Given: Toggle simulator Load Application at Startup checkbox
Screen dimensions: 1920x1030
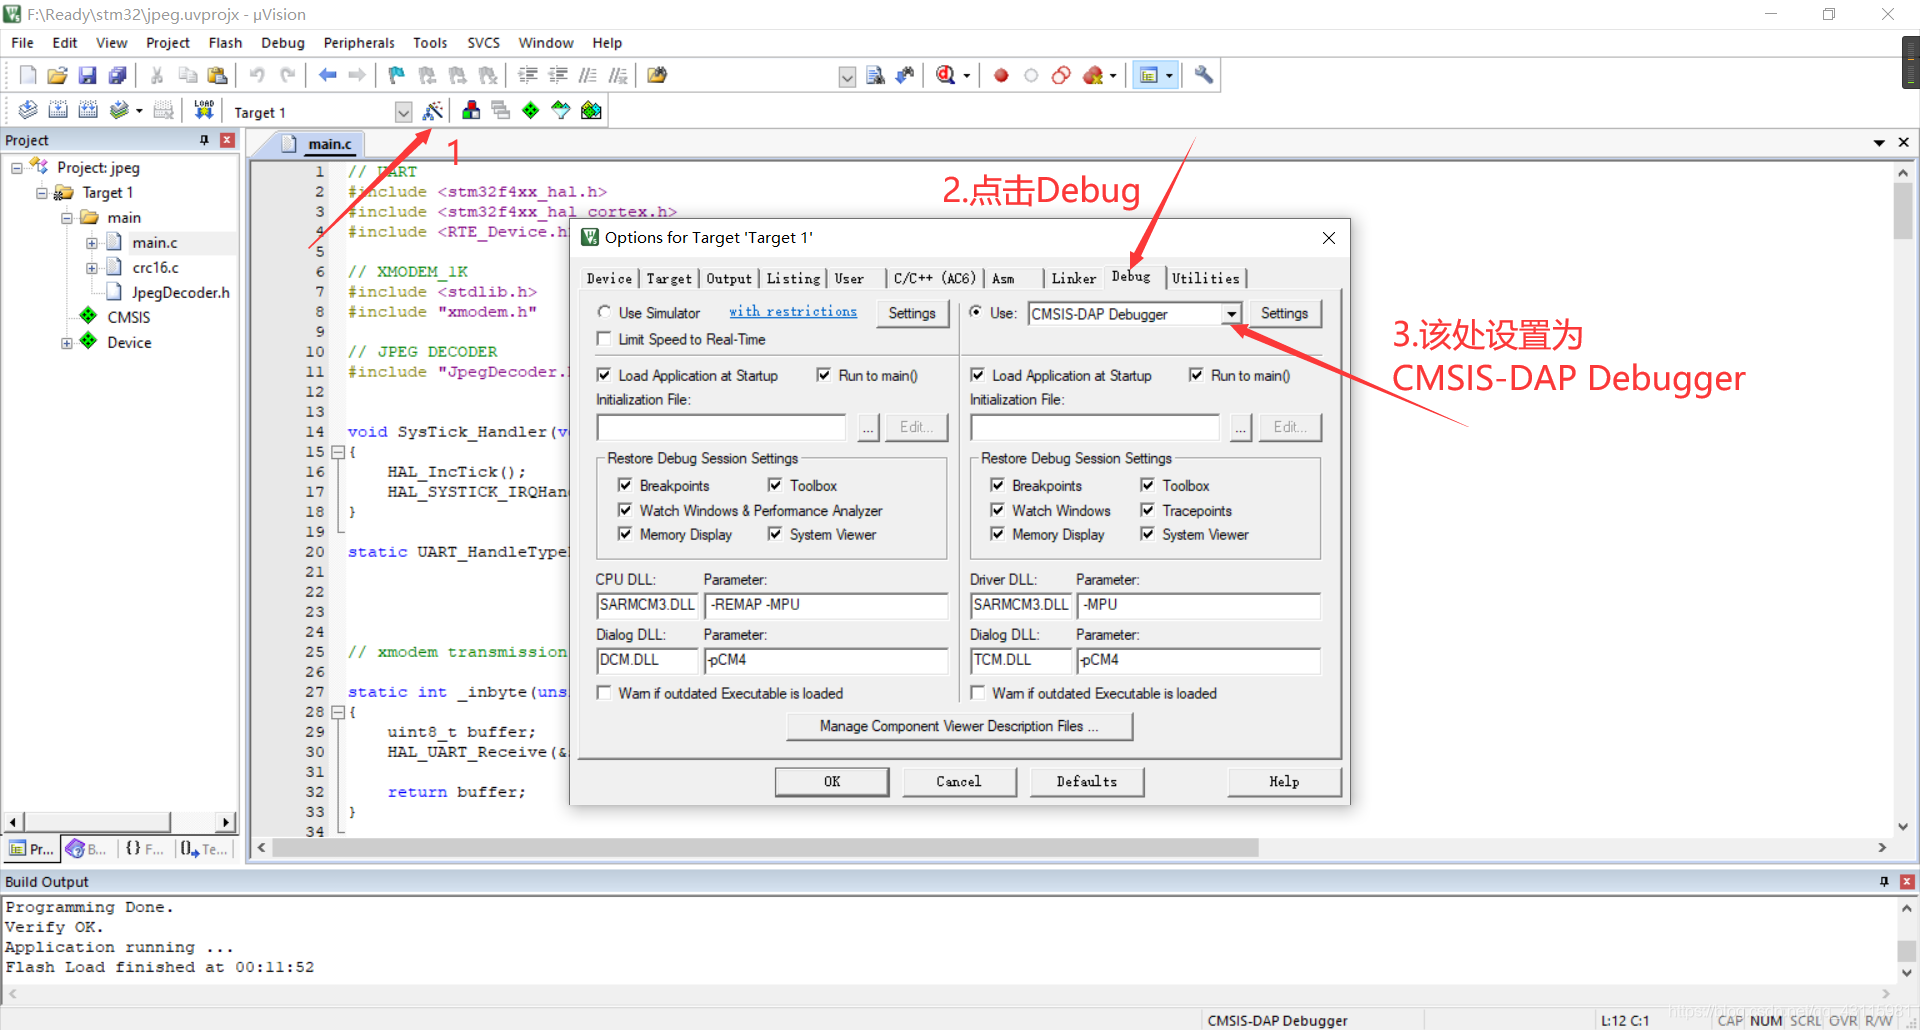Looking at the screenshot, I should point(604,375).
